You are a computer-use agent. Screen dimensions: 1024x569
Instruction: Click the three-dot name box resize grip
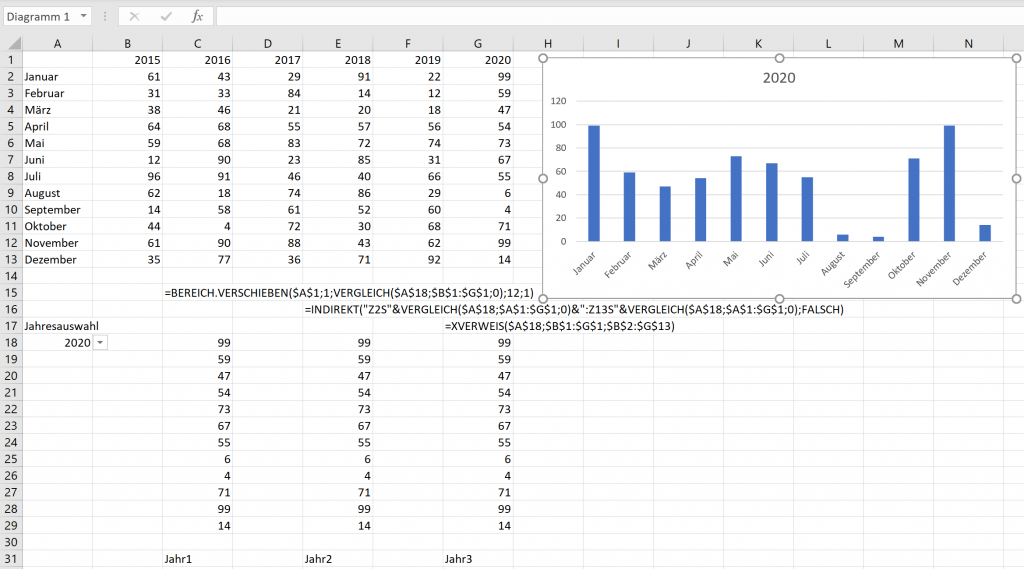coord(105,17)
